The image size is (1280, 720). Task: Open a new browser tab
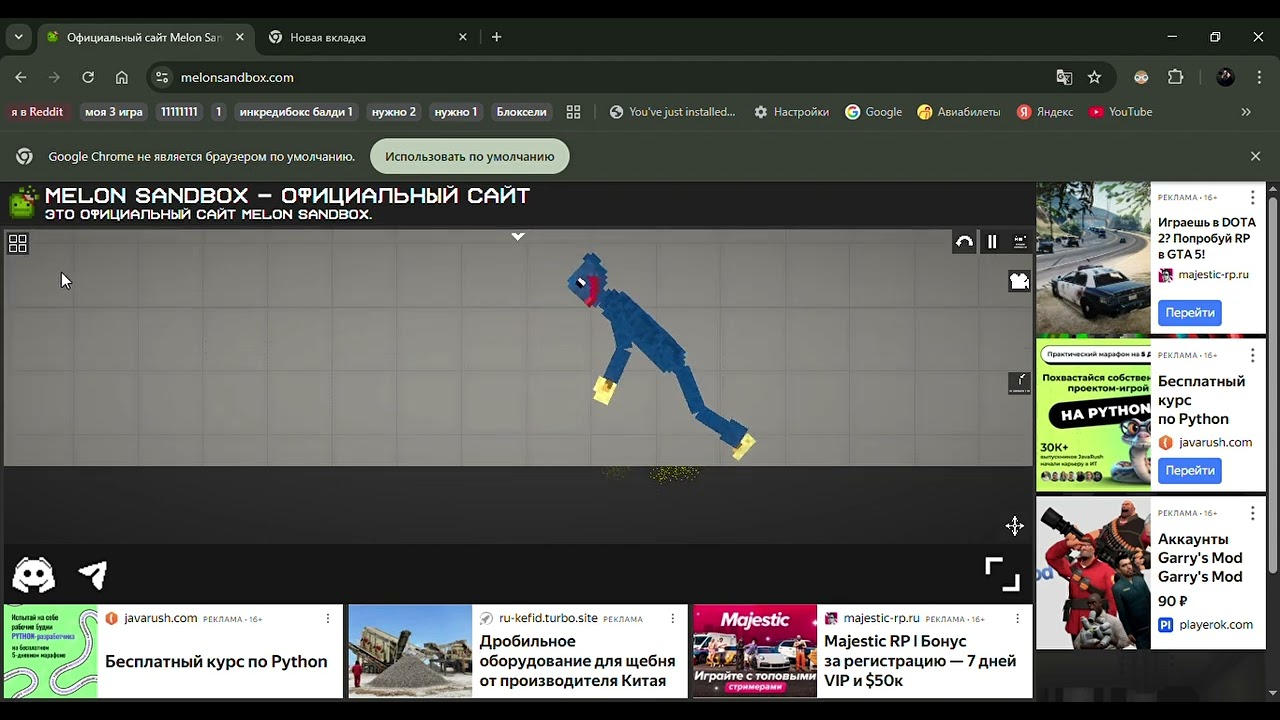[x=497, y=37]
